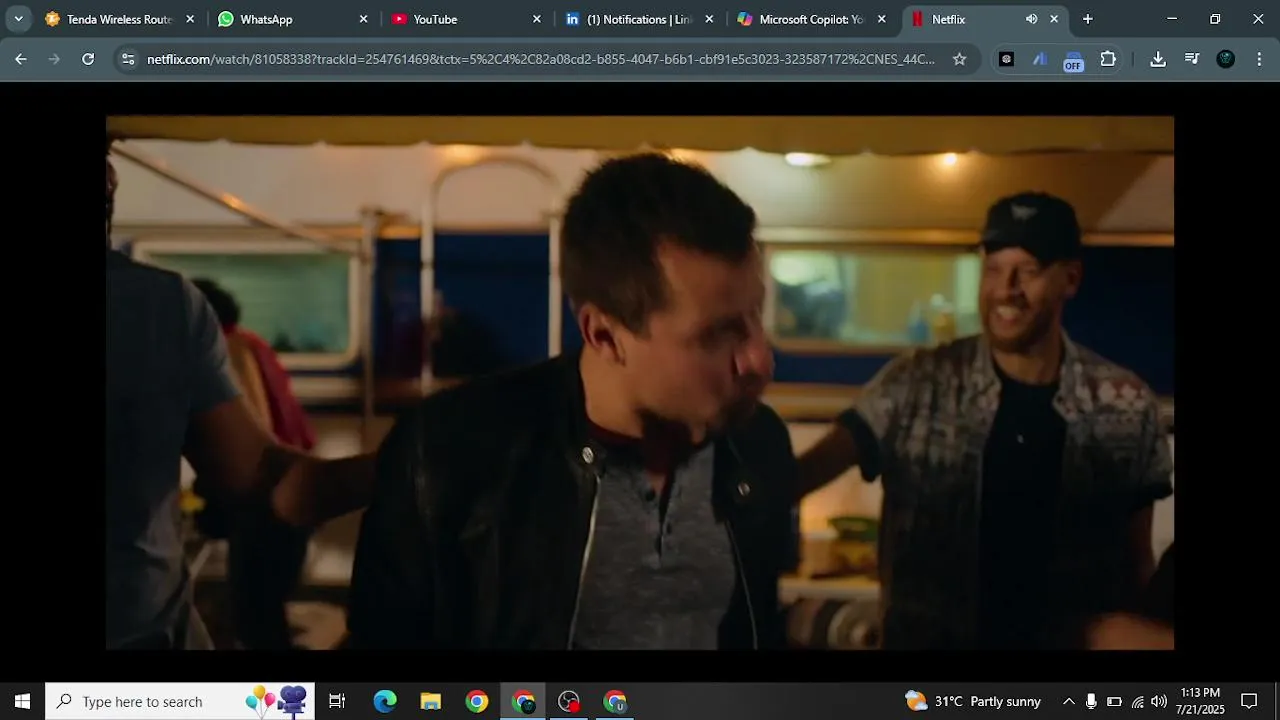Launch Microsoft Edge from the taskbar
Screen dimensions: 1280x720
(x=385, y=701)
